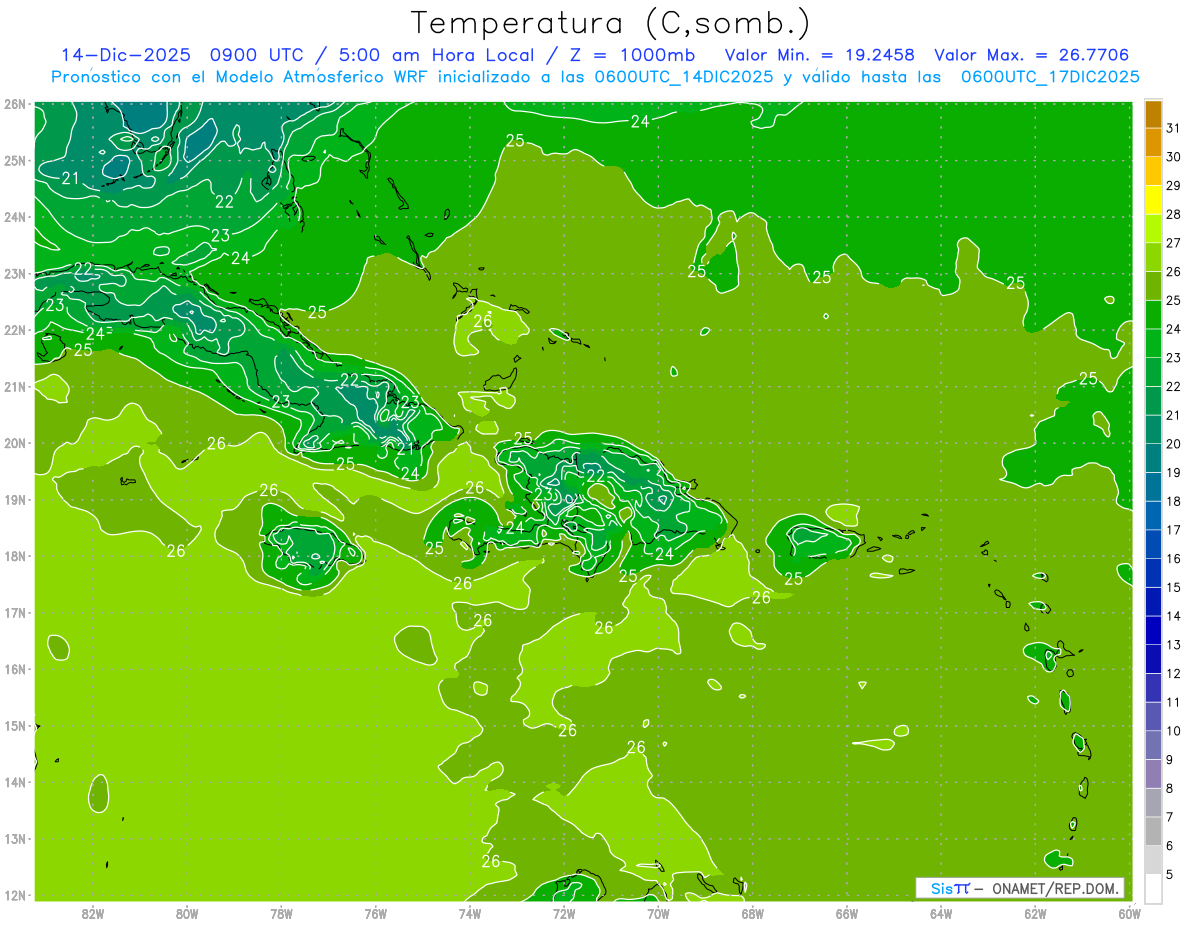The height and width of the screenshot is (927, 1200).
Task: Click the '24N' latitude axis label
Action: click(x=14, y=217)
